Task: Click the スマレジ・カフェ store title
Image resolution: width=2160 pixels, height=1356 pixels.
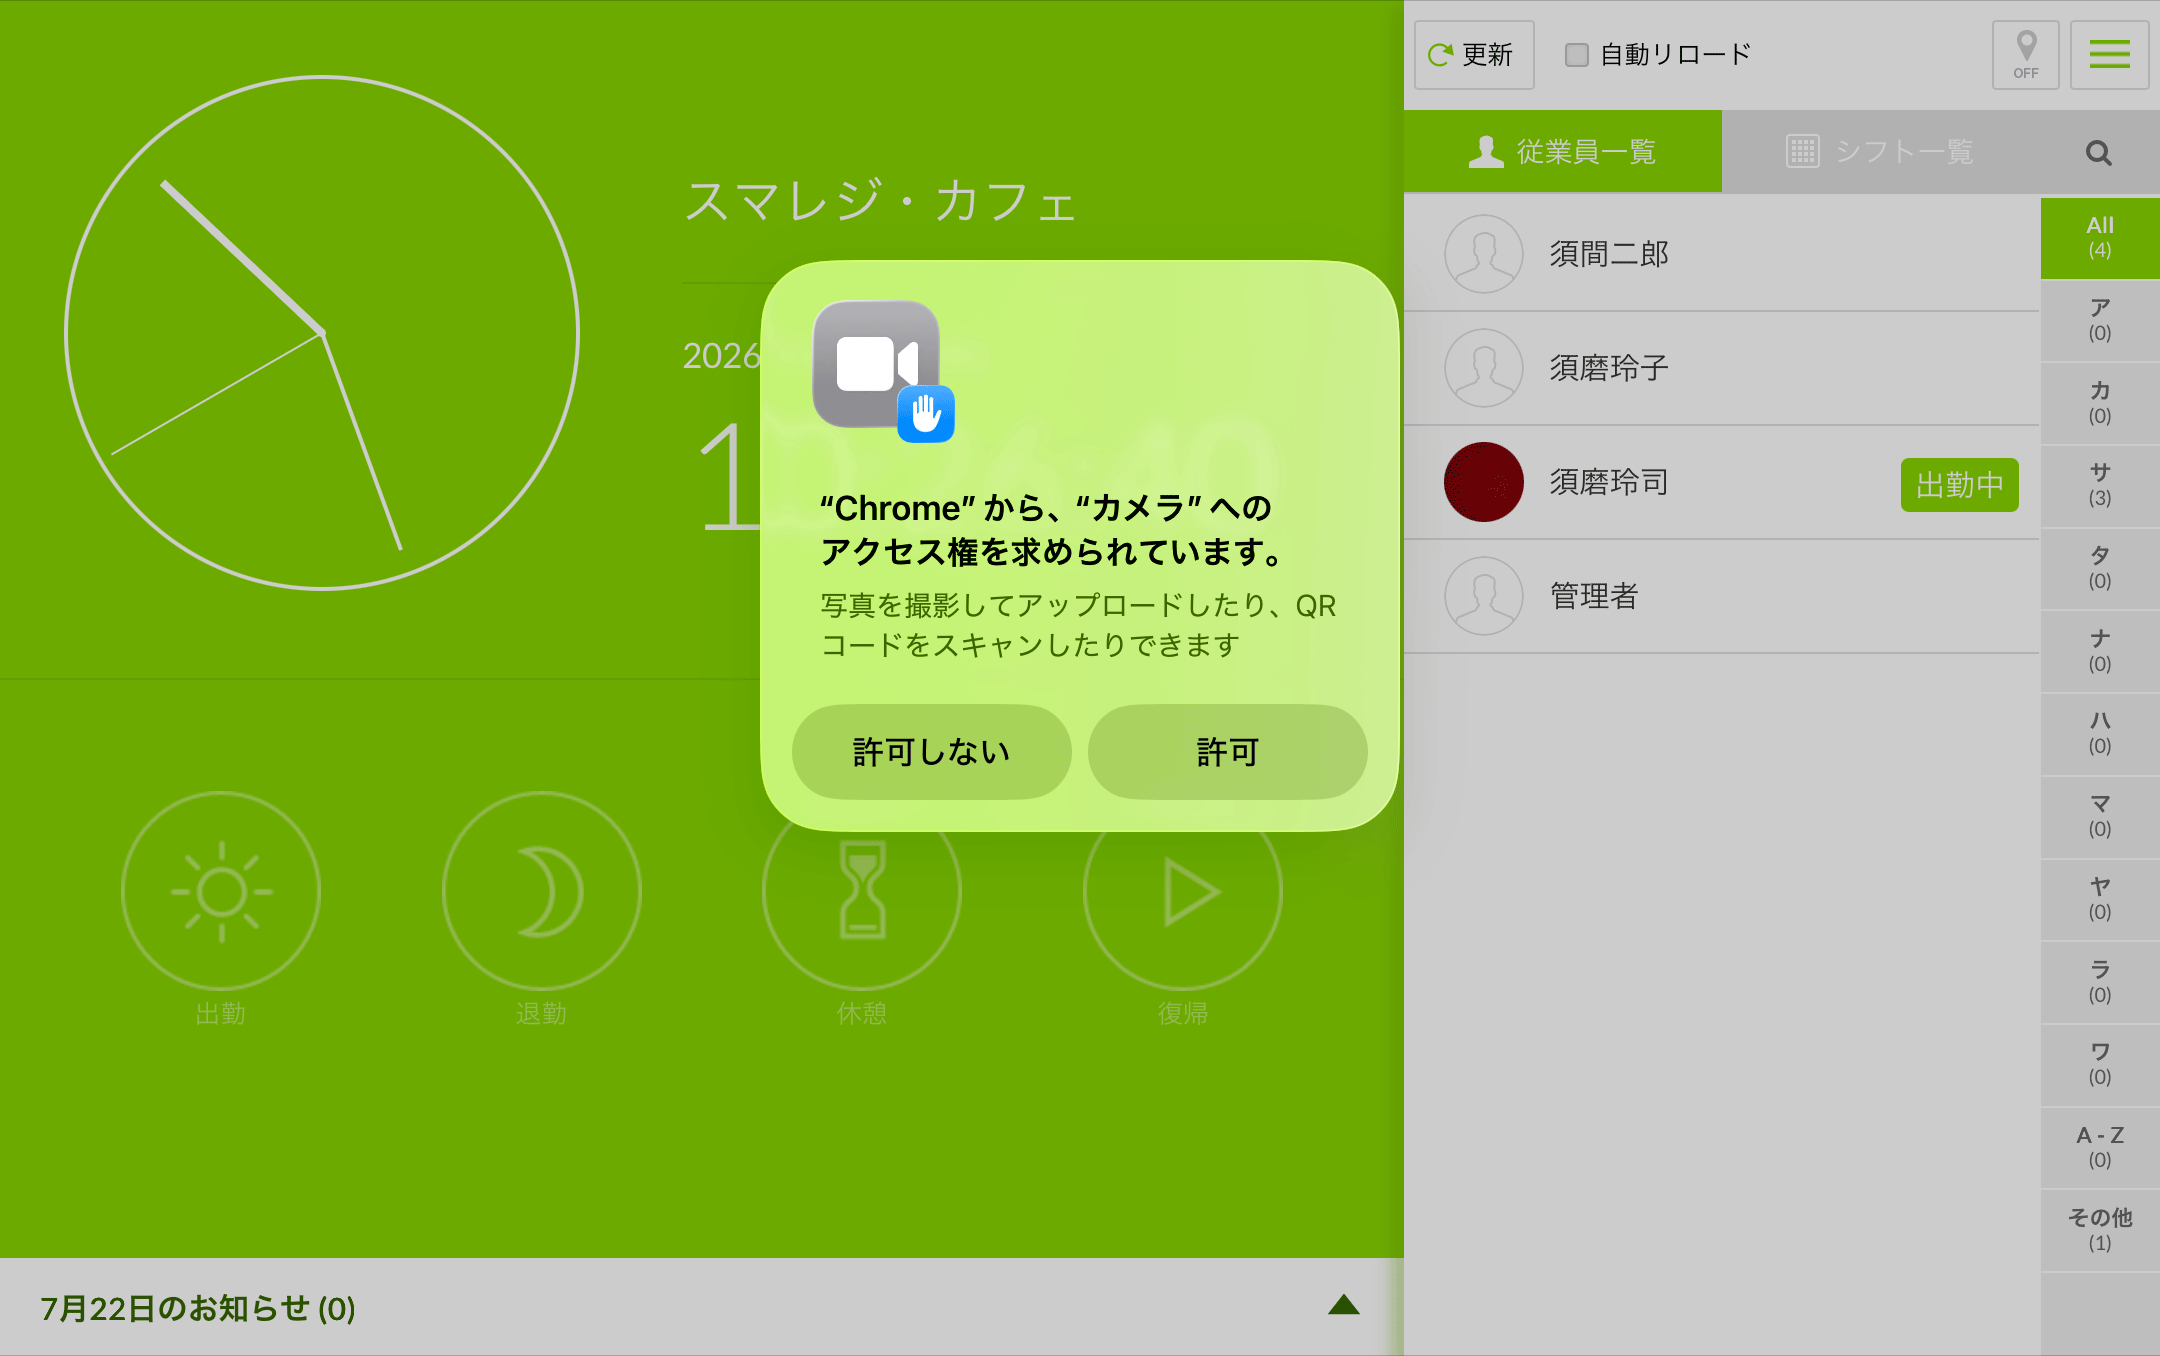Action: tap(880, 202)
